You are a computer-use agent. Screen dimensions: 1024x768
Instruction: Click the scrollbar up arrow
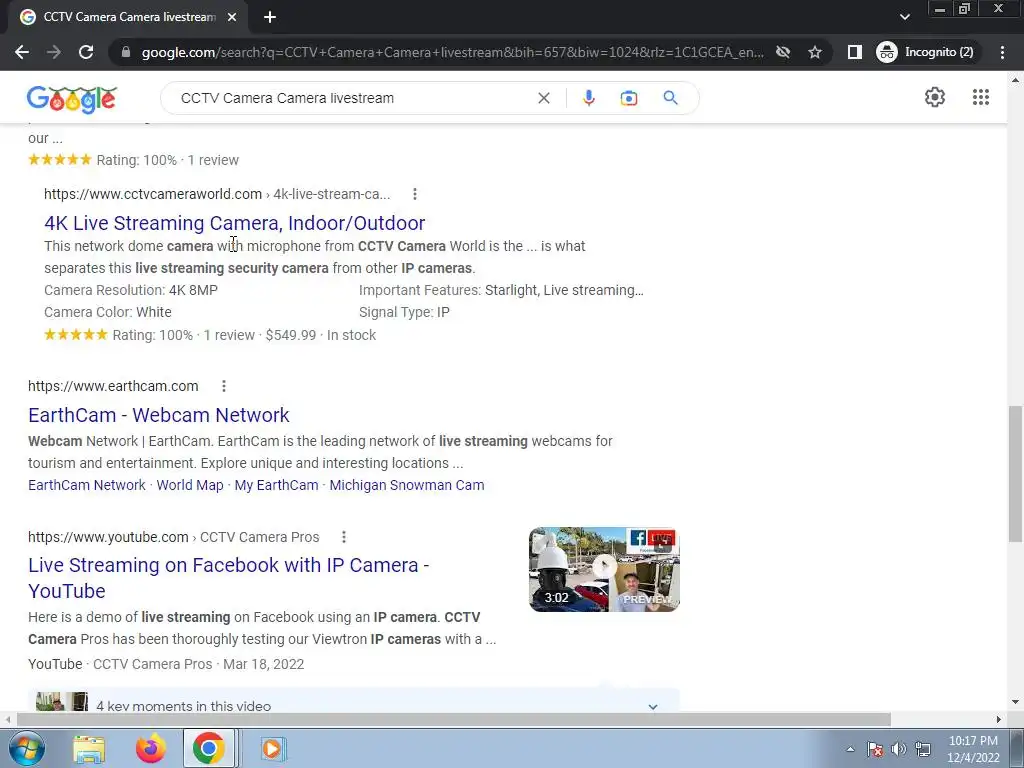point(1015,81)
